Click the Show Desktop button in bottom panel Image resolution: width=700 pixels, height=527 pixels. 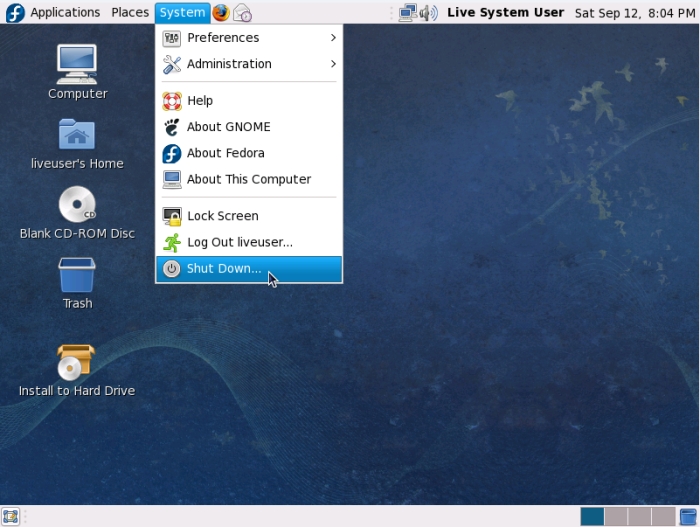tap(11, 516)
